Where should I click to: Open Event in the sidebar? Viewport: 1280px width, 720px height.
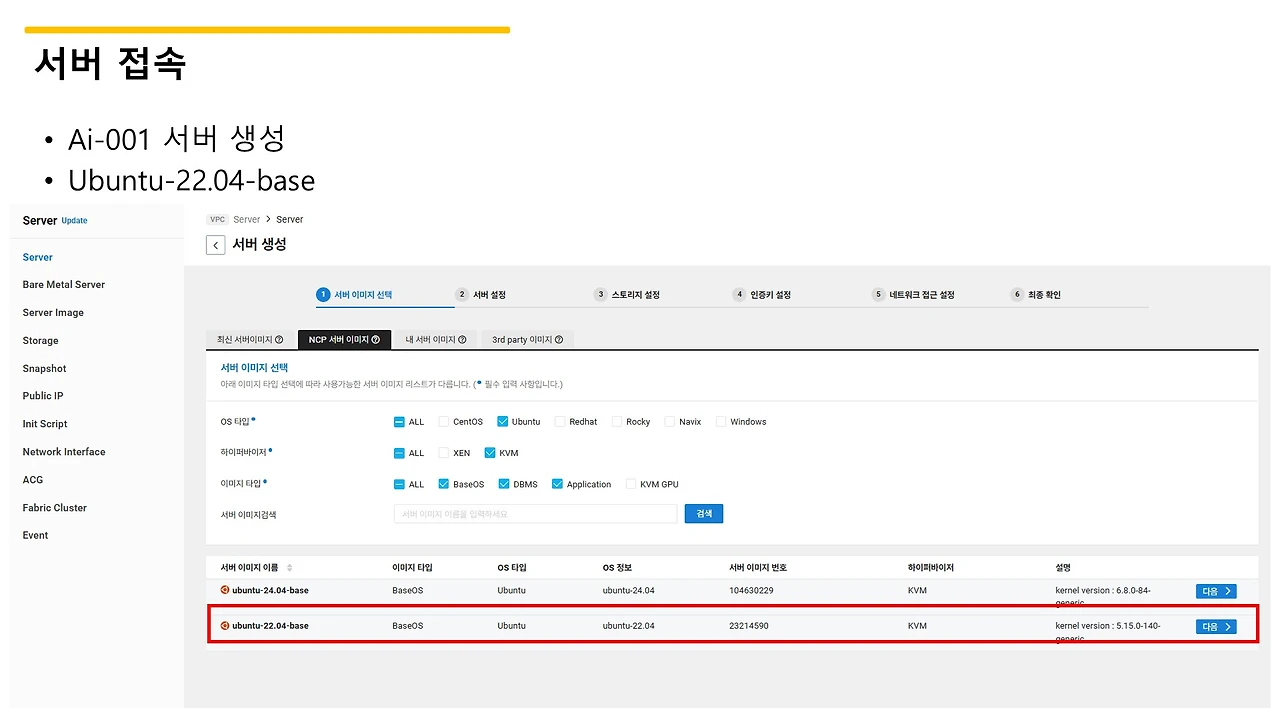35,535
